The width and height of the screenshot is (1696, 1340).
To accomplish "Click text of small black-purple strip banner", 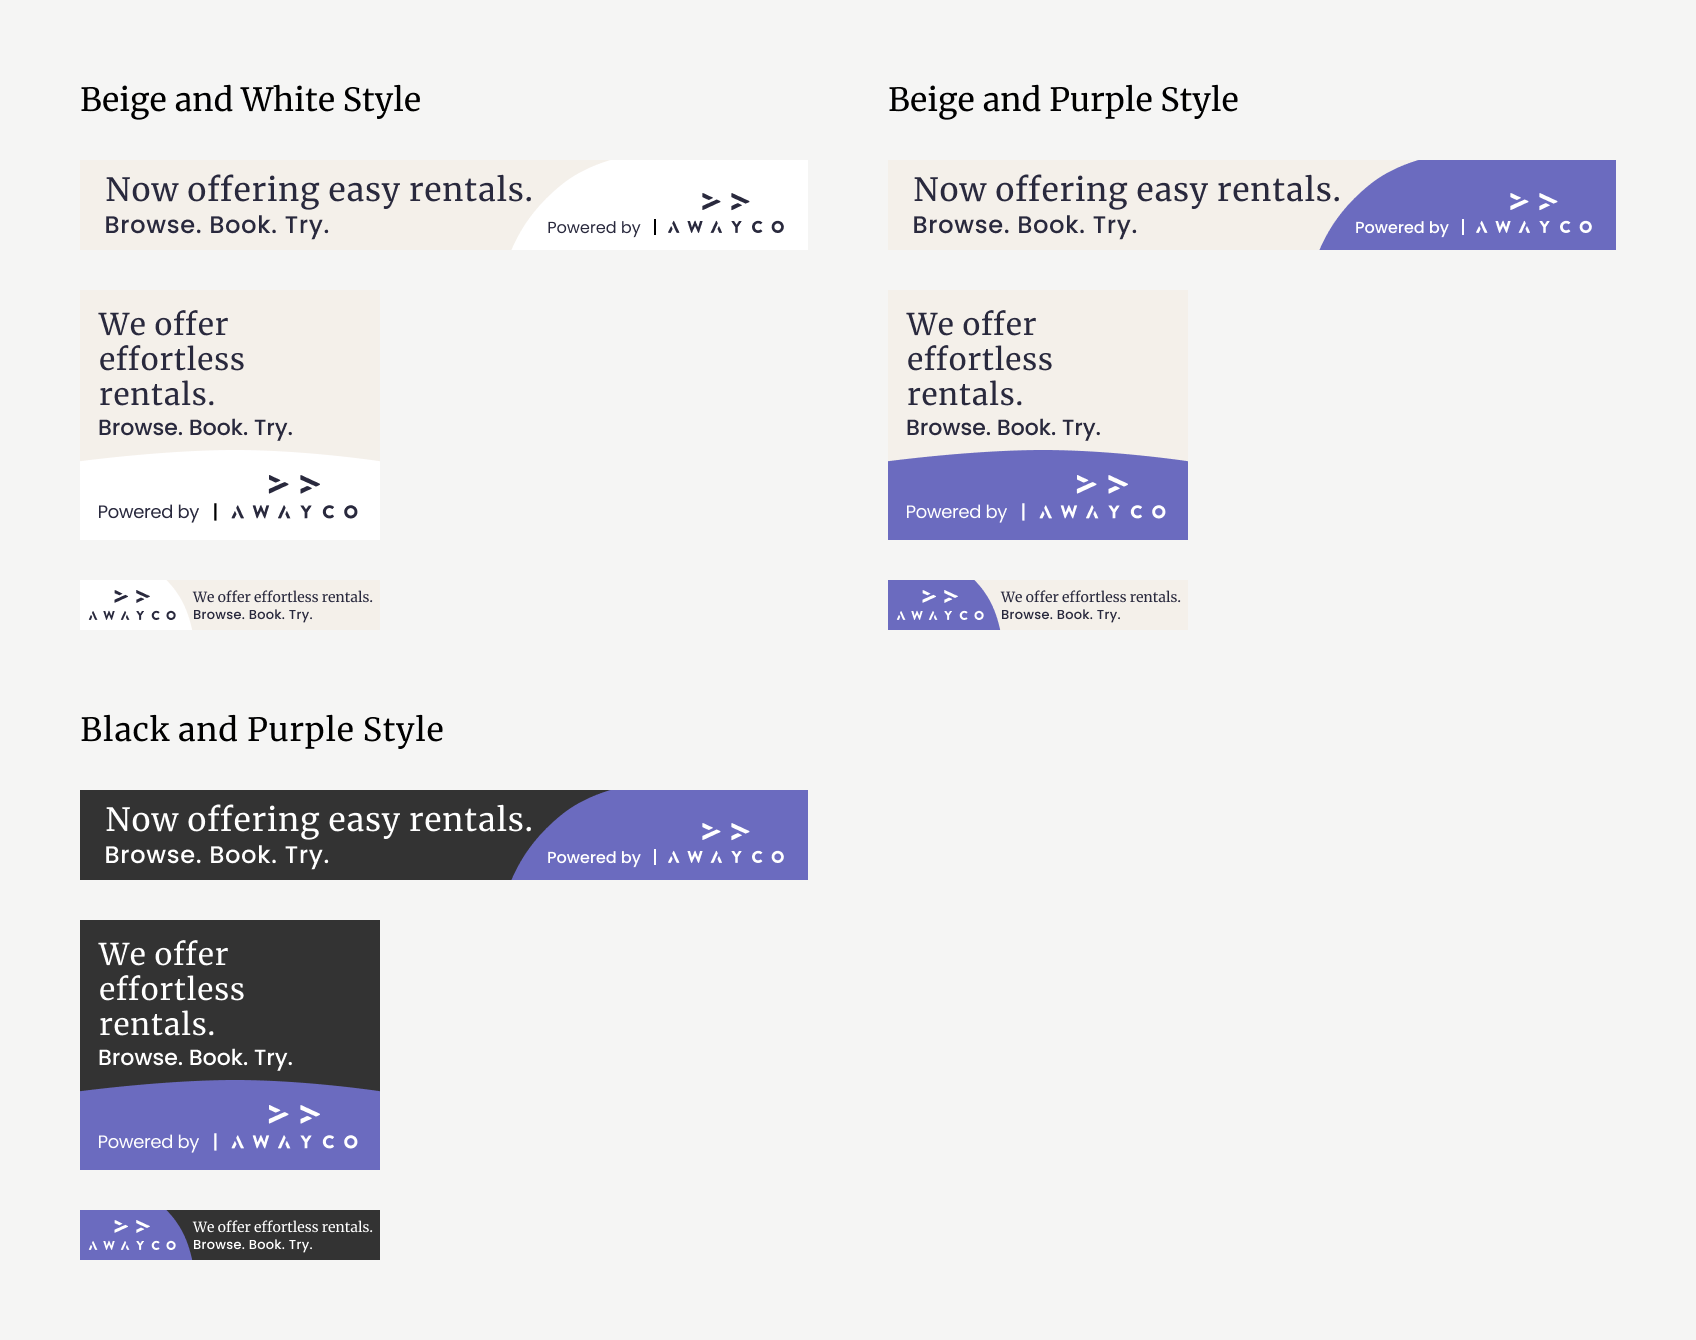I will tap(283, 1235).
